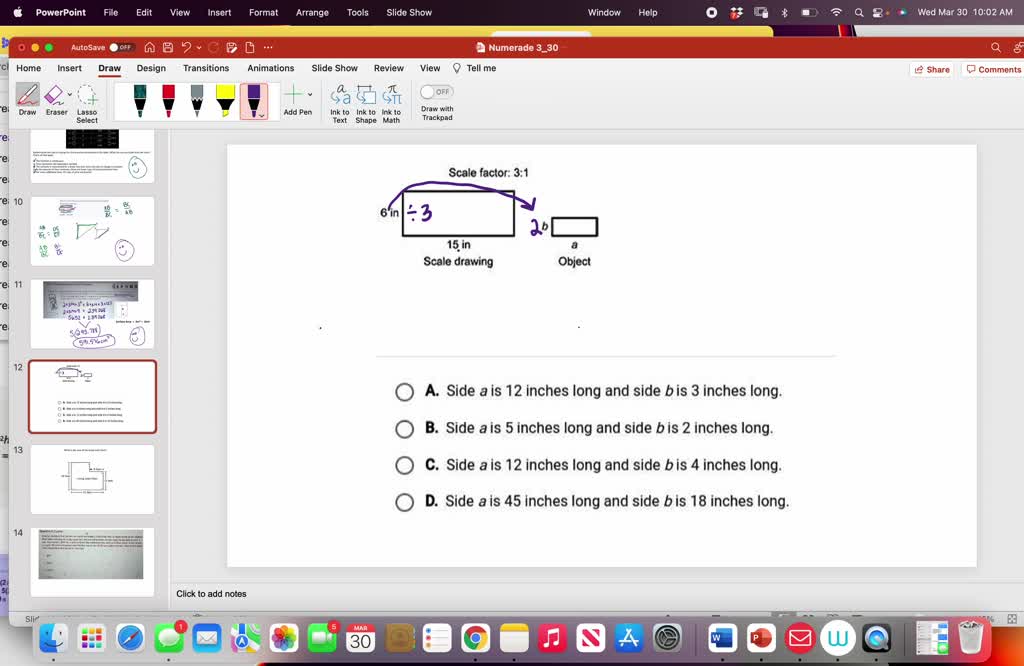Image resolution: width=1024 pixels, height=666 pixels.
Task: Click Ink to Shape
Action: (x=366, y=104)
